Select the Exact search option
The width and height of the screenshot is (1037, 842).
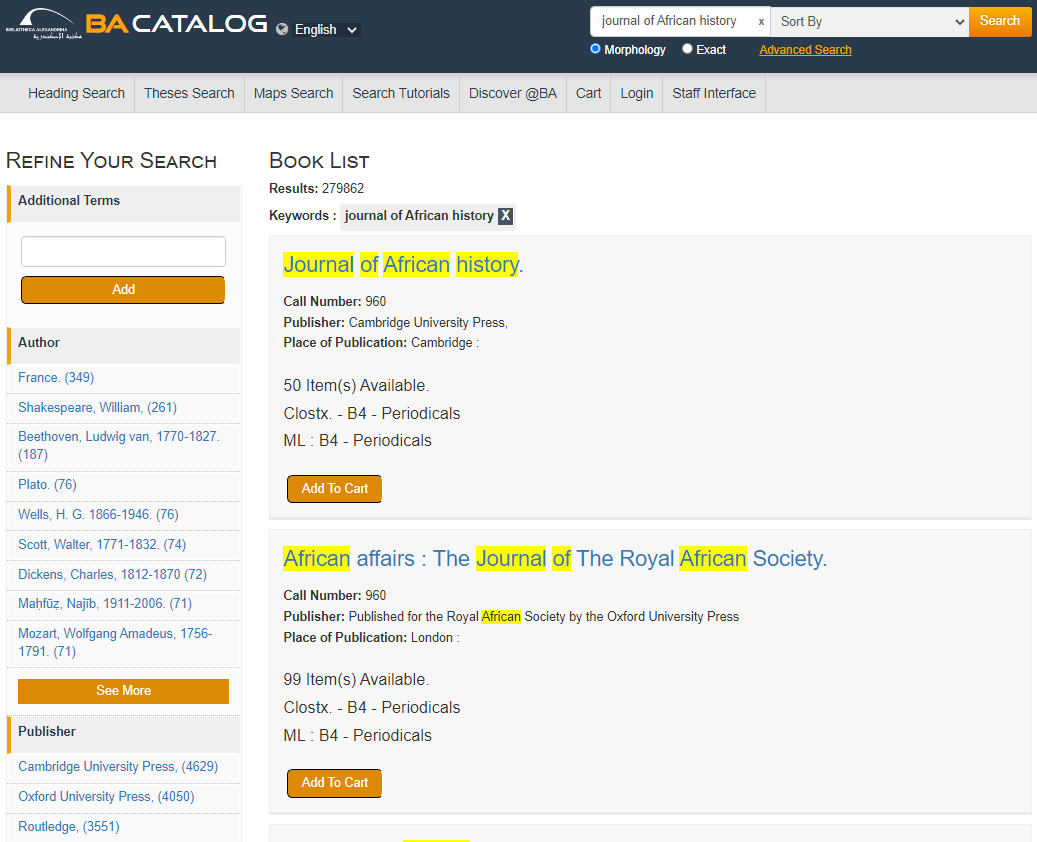click(687, 49)
